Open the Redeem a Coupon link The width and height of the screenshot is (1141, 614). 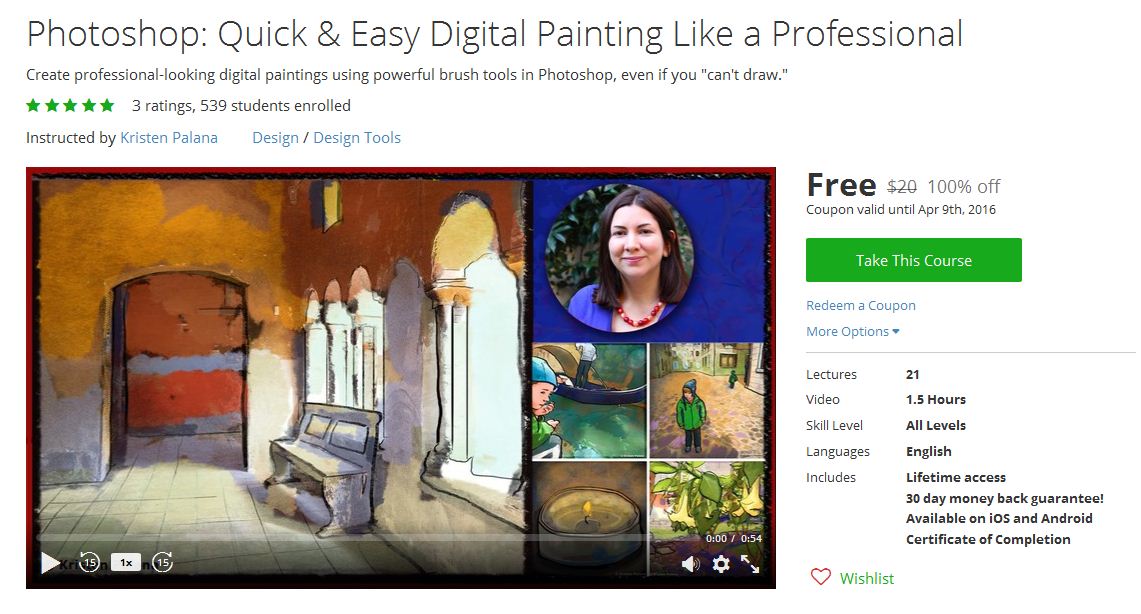(x=861, y=306)
